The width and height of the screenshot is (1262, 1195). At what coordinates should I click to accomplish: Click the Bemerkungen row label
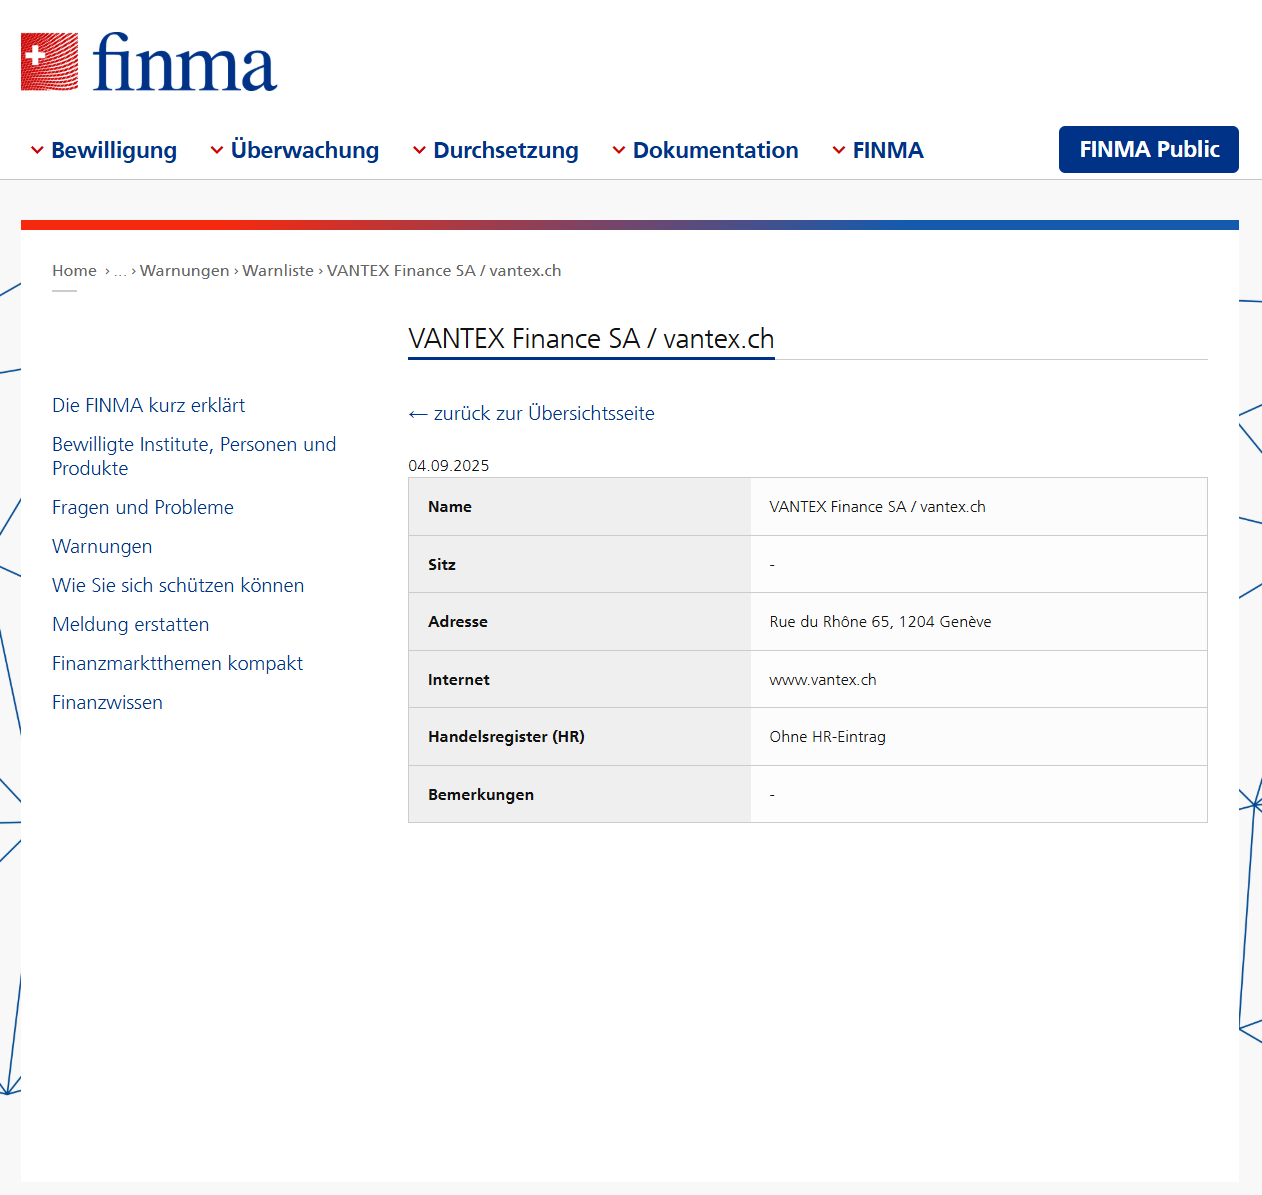[481, 795]
